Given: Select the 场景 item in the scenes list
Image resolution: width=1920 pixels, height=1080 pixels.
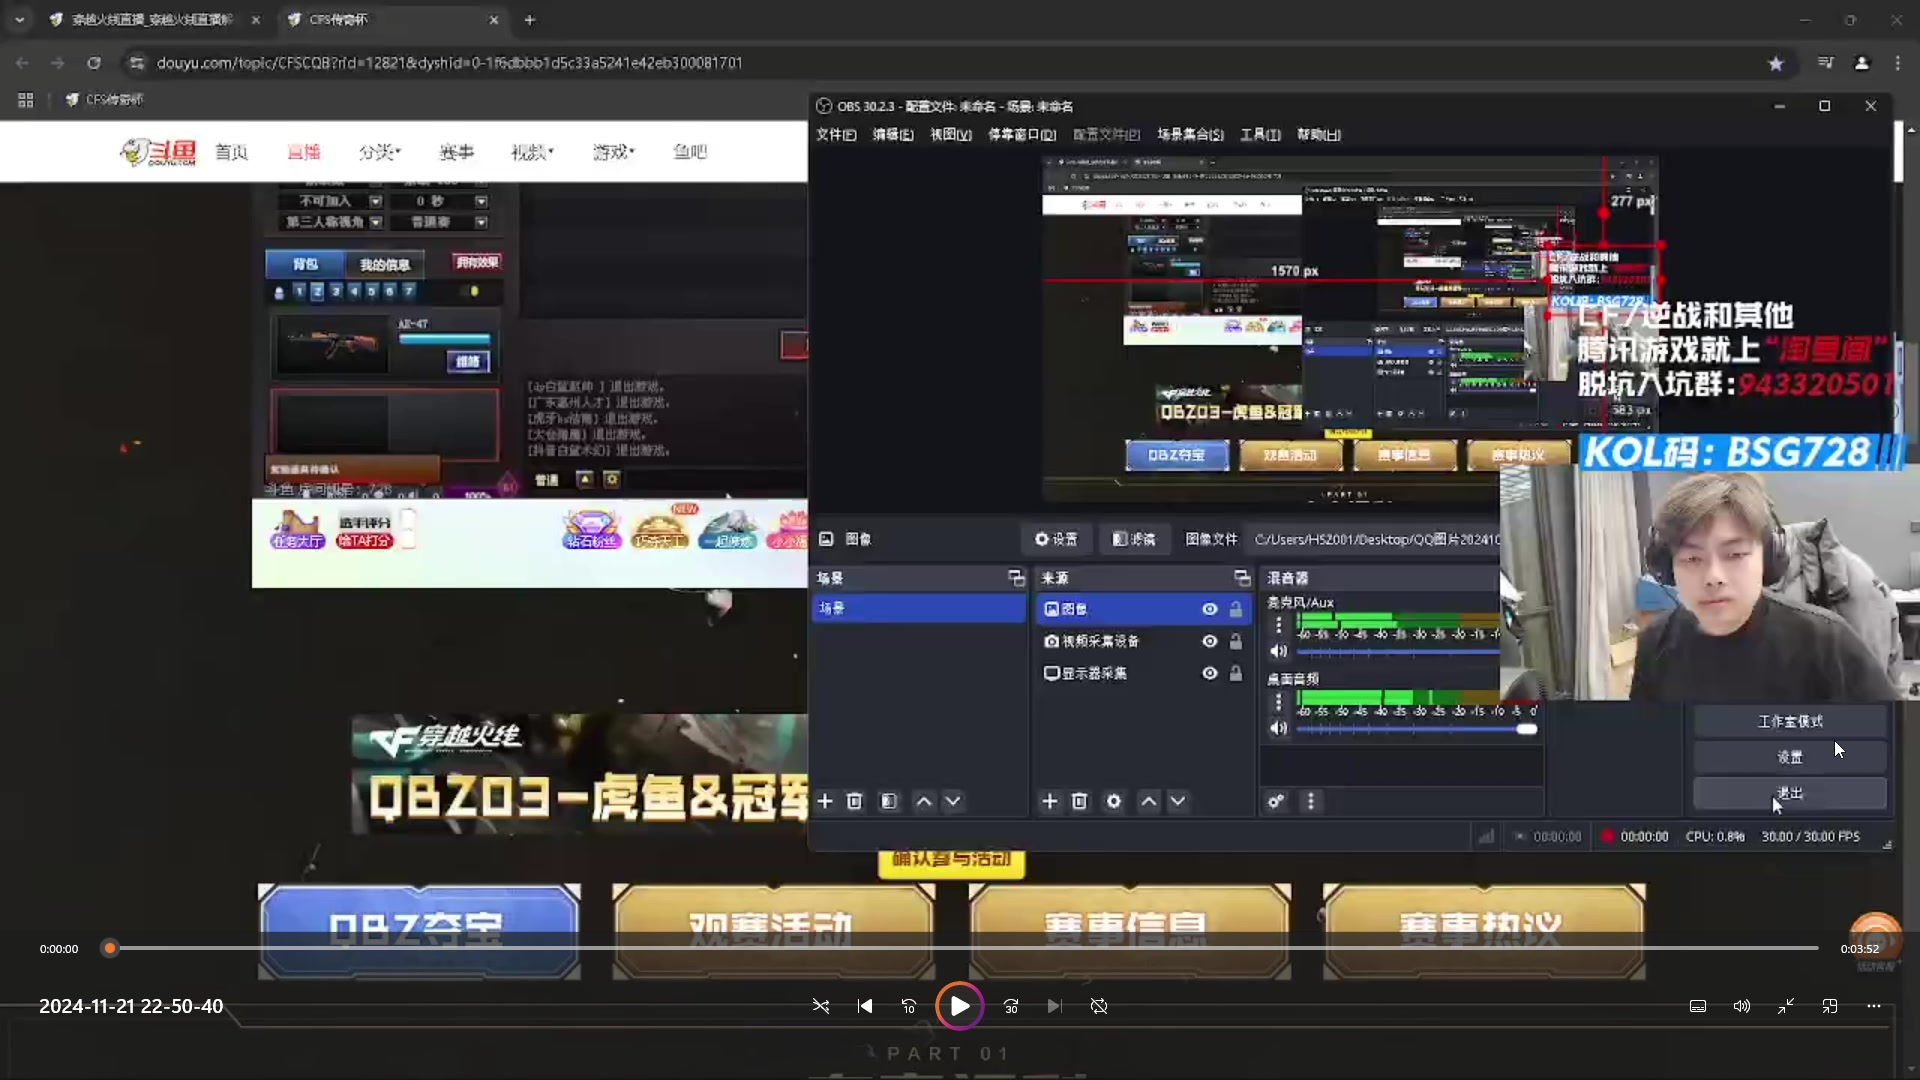Looking at the screenshot, I should click(919, 608).
